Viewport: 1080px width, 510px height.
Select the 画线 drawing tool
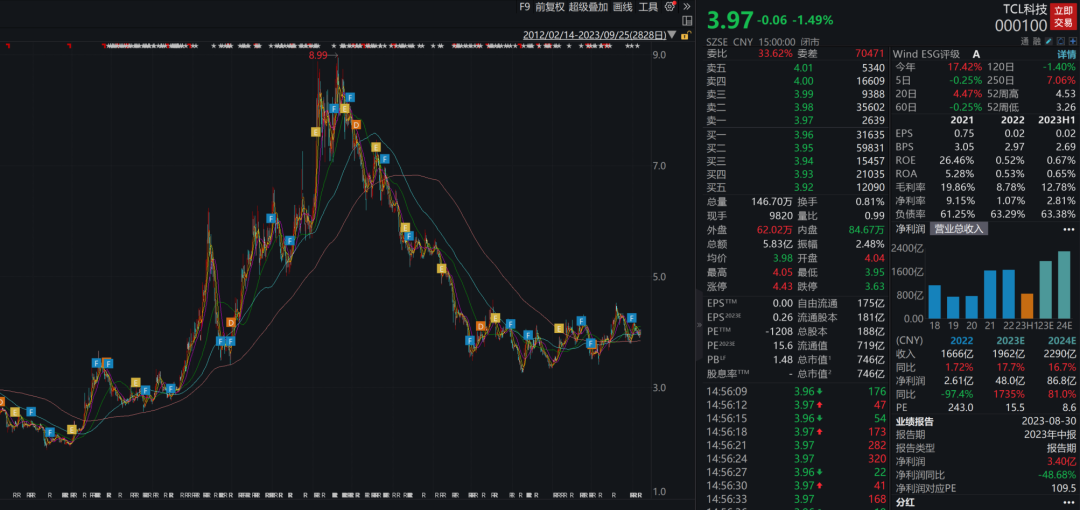point(622,7)
